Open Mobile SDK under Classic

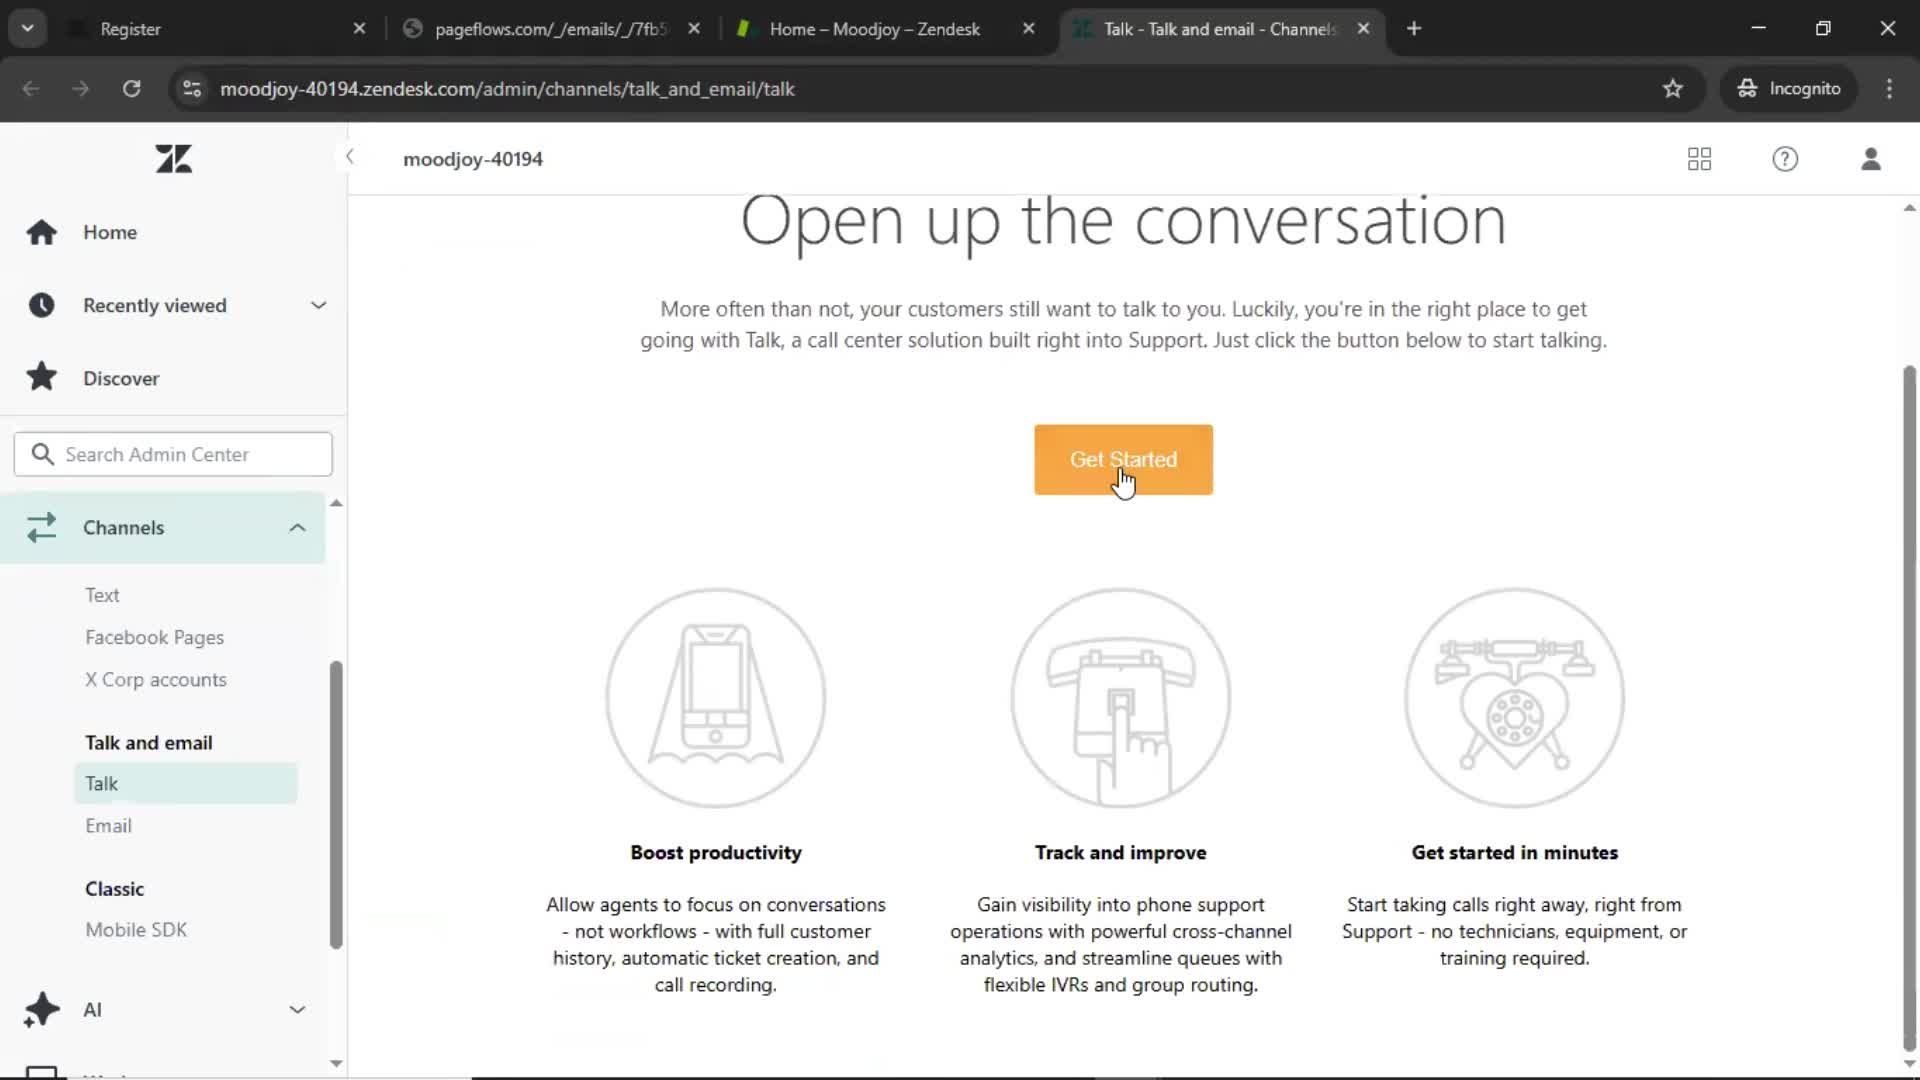tap(136, 930)
